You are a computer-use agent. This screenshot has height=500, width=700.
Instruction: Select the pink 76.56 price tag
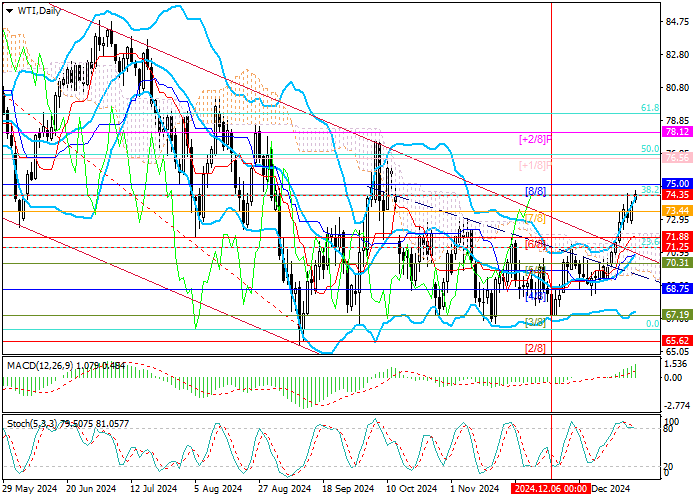point(677,157)
